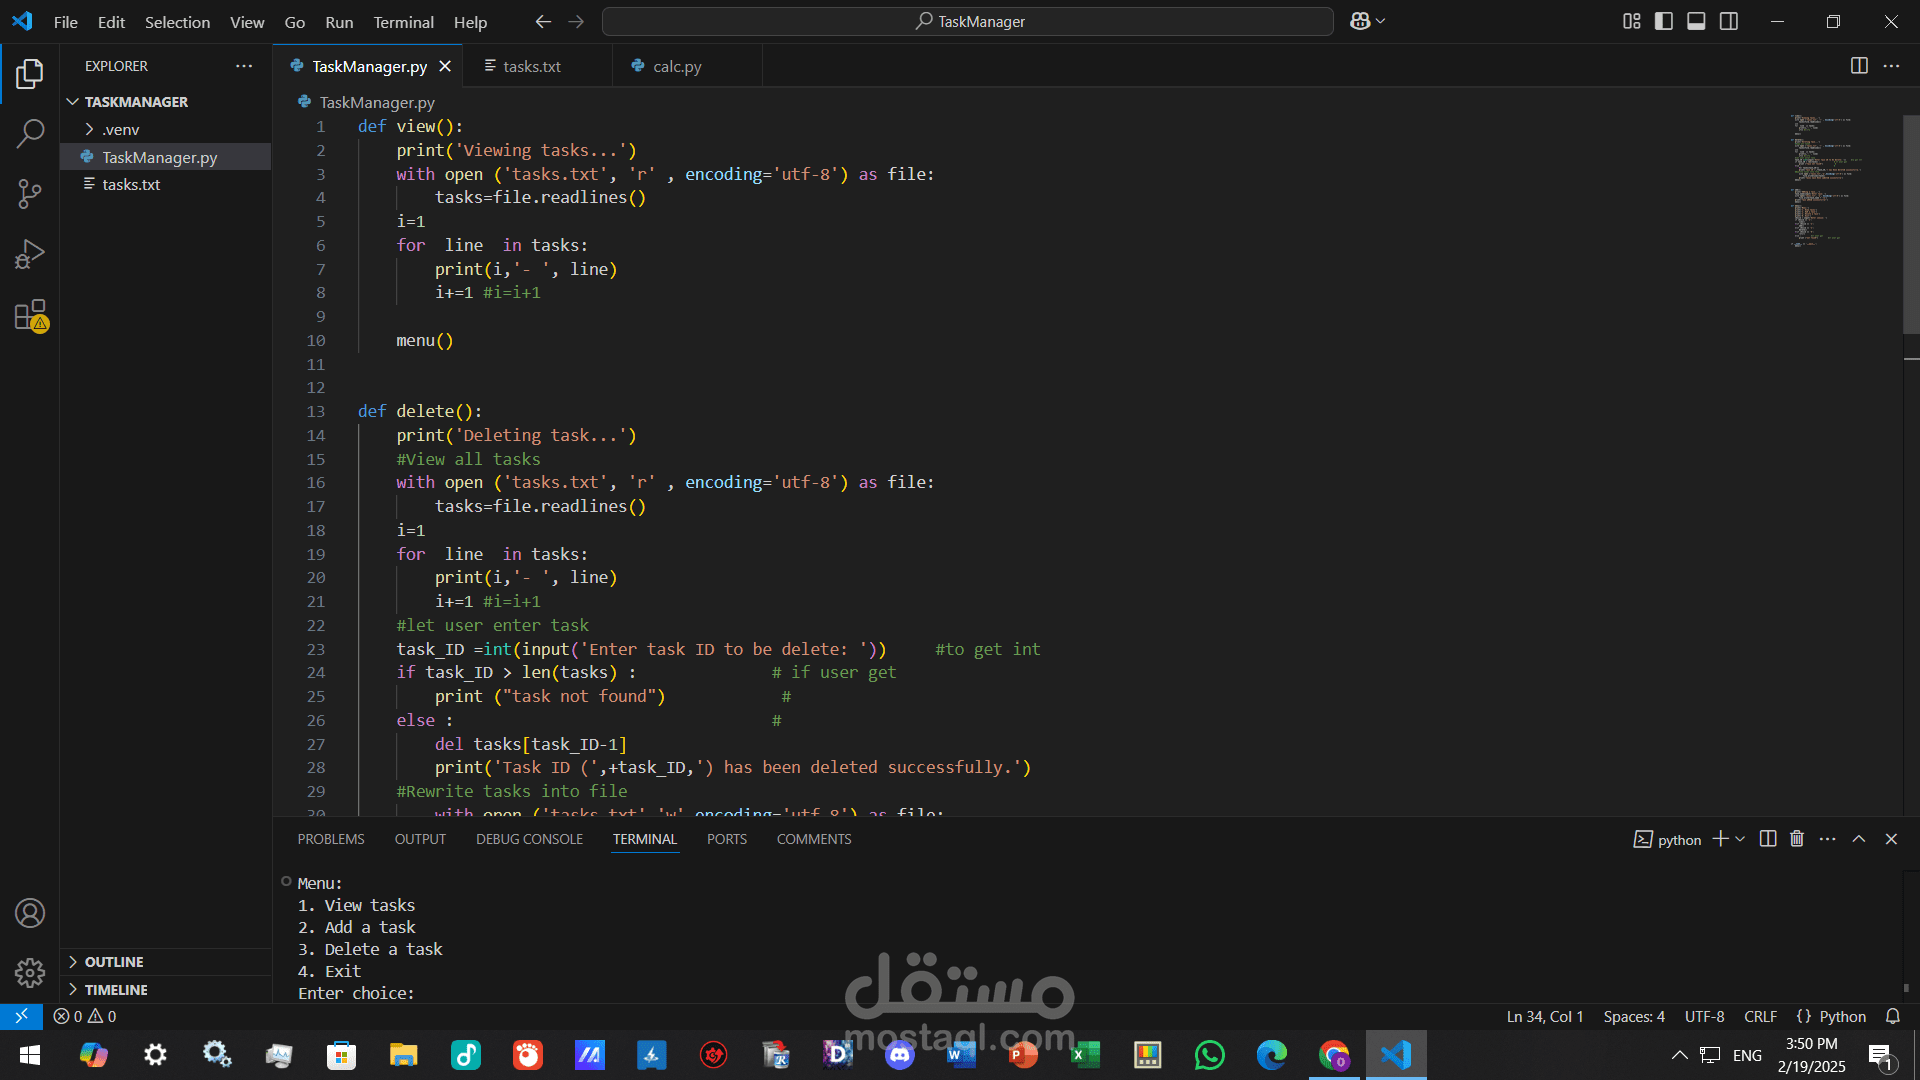Split the editor to the right
Viewport: 1920px width, 1080px height.
[1859, 66]
